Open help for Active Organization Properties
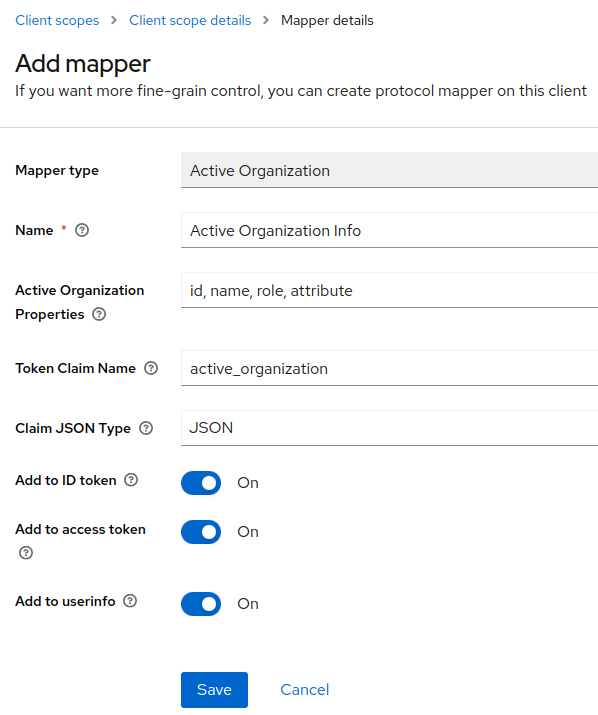598x715 pixels. click(99, 314)
